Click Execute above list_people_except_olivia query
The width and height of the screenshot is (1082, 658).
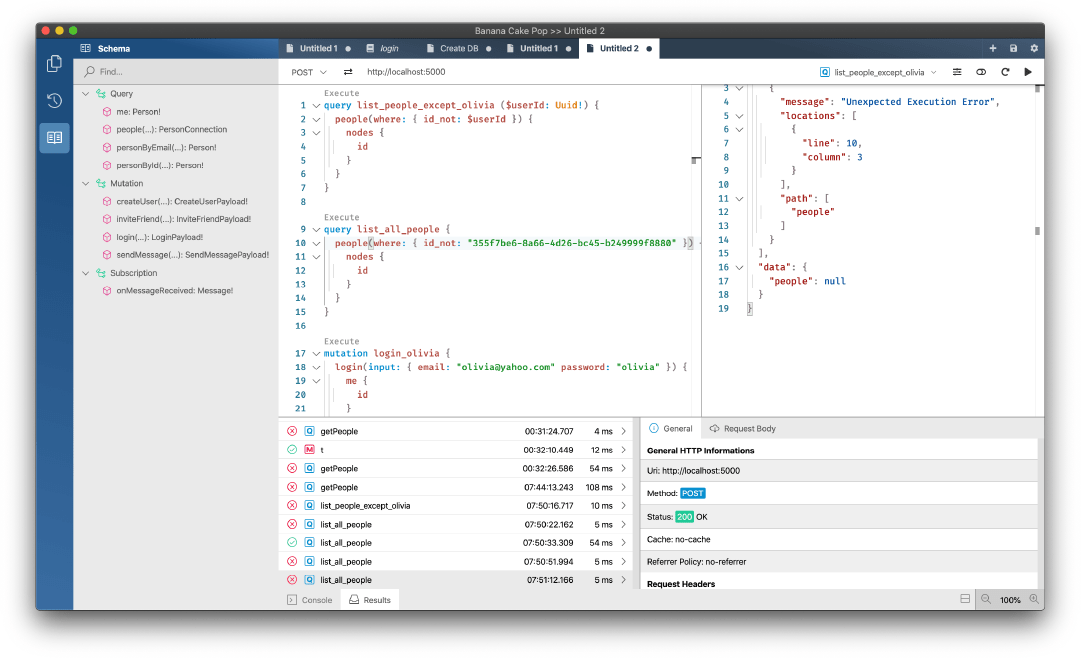(342, 93)
